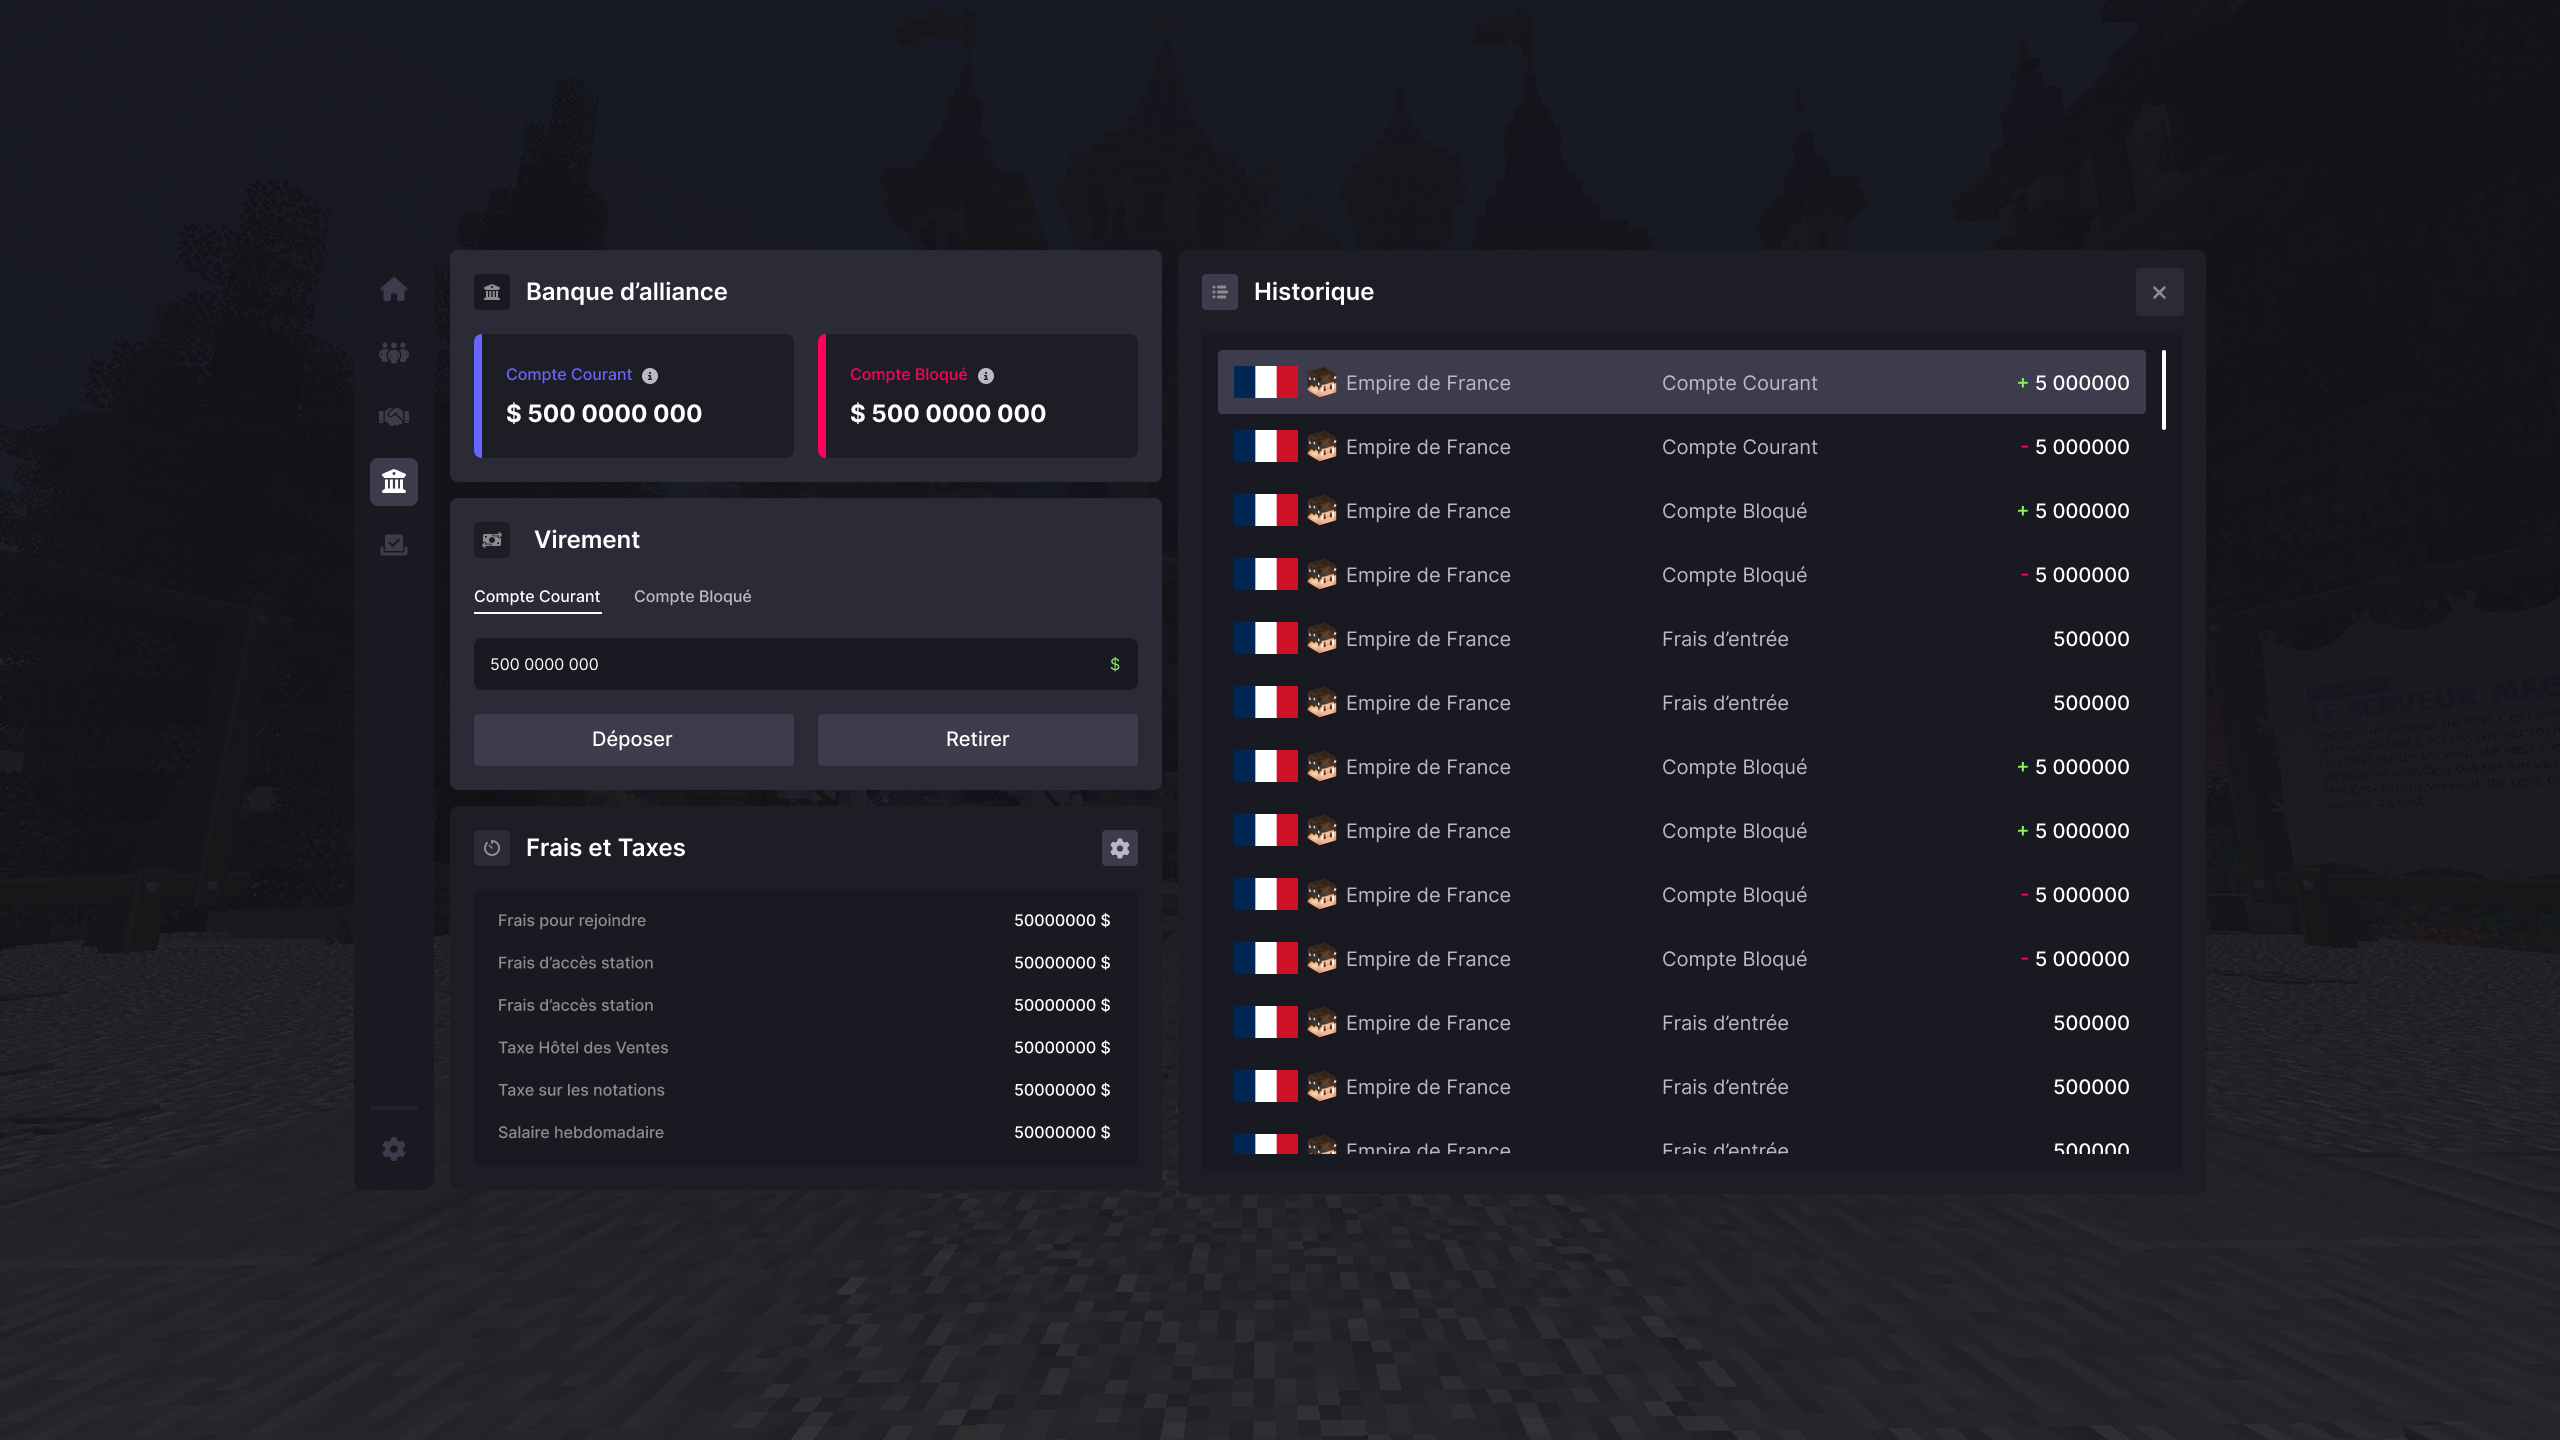Click the Compte Bloqué balance card
The width and height of the screenshot is (2560, 1440).
[x=978, y=396]
